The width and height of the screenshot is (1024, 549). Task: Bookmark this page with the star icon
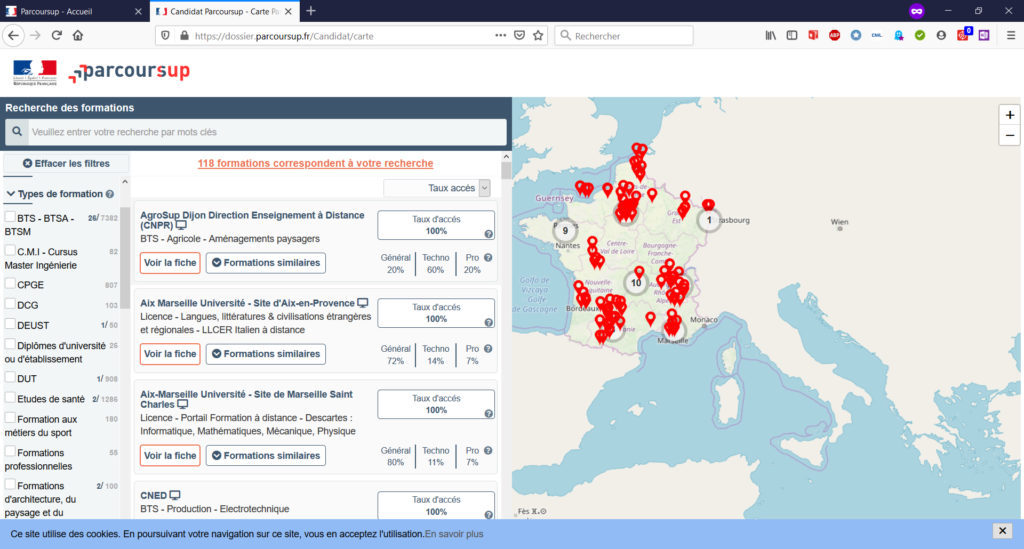(538, 36)
